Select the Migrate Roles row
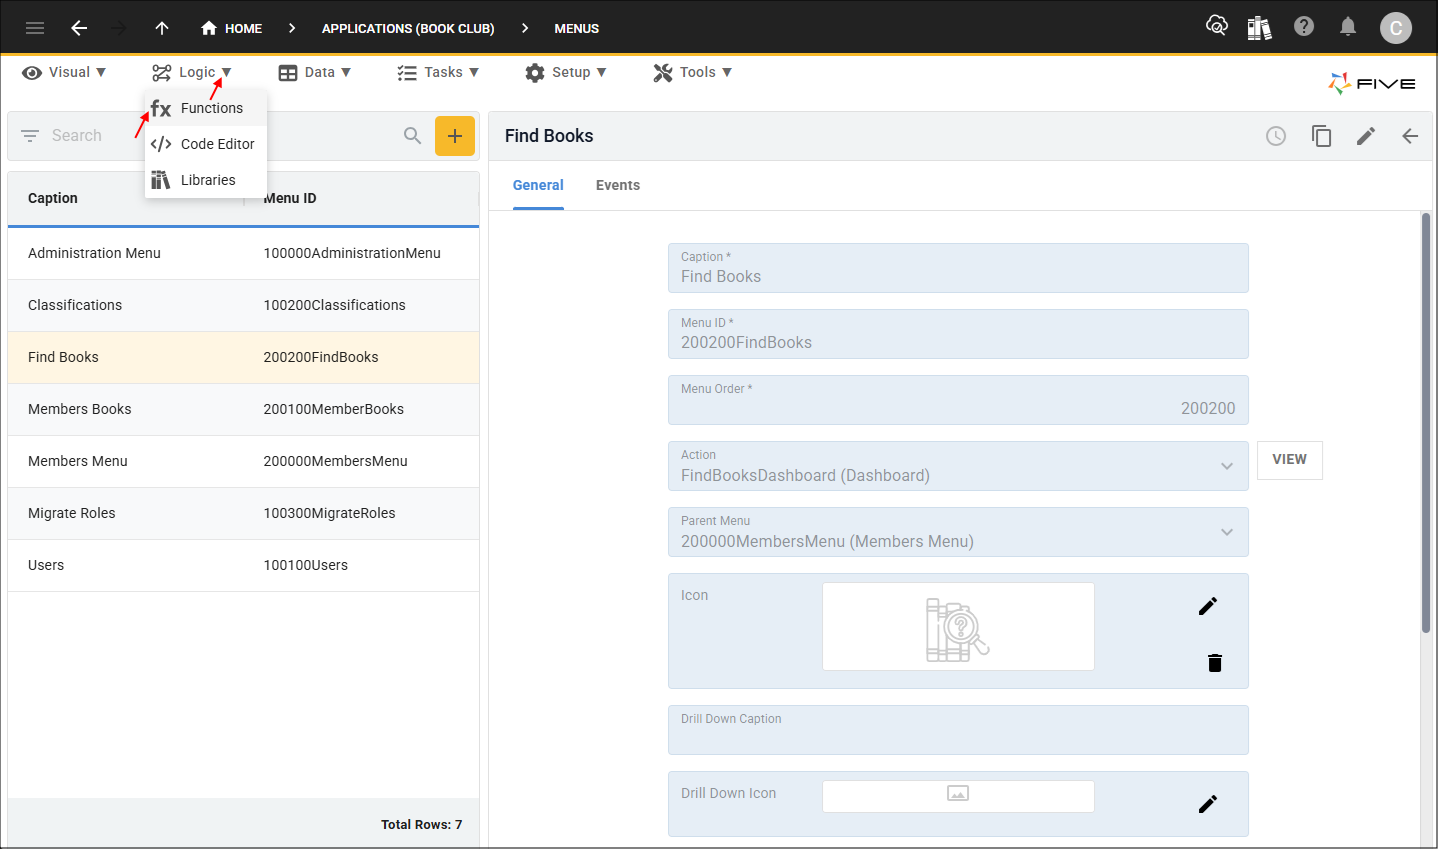The width and height of the screenshot is (1438, 849). [x=243, y=513]
